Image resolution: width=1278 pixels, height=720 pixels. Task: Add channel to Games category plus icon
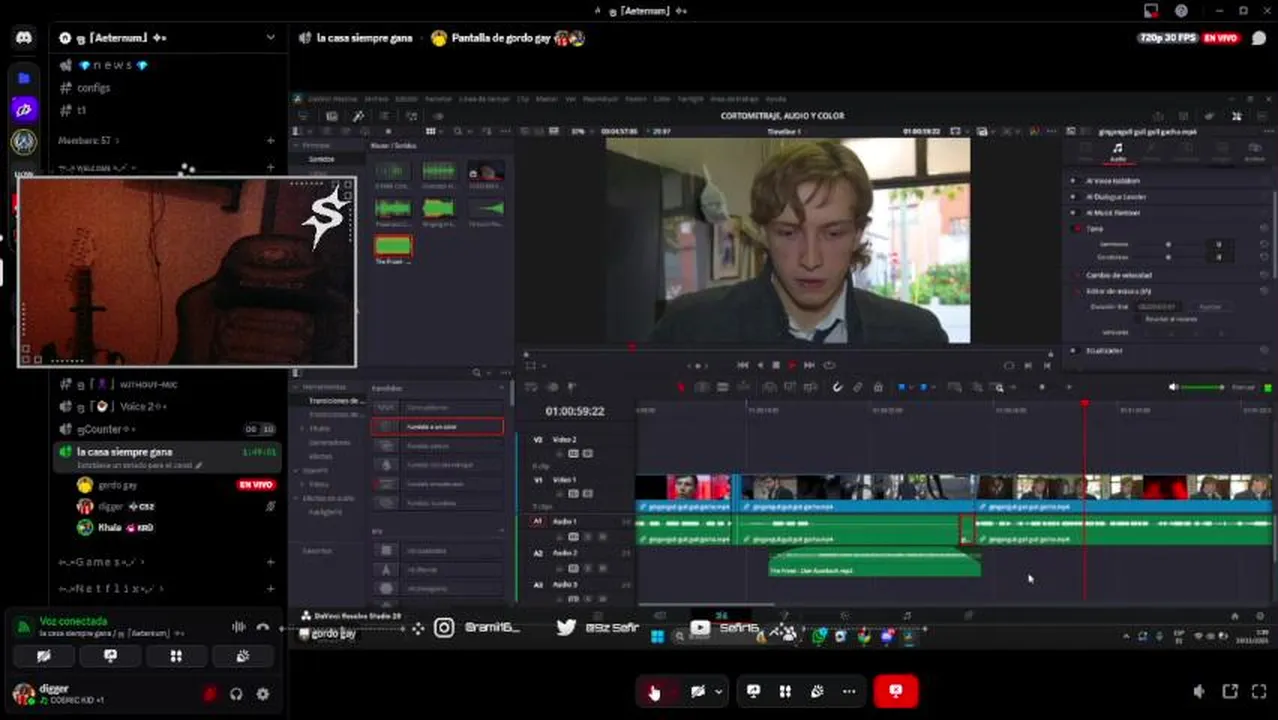[270, 562]
